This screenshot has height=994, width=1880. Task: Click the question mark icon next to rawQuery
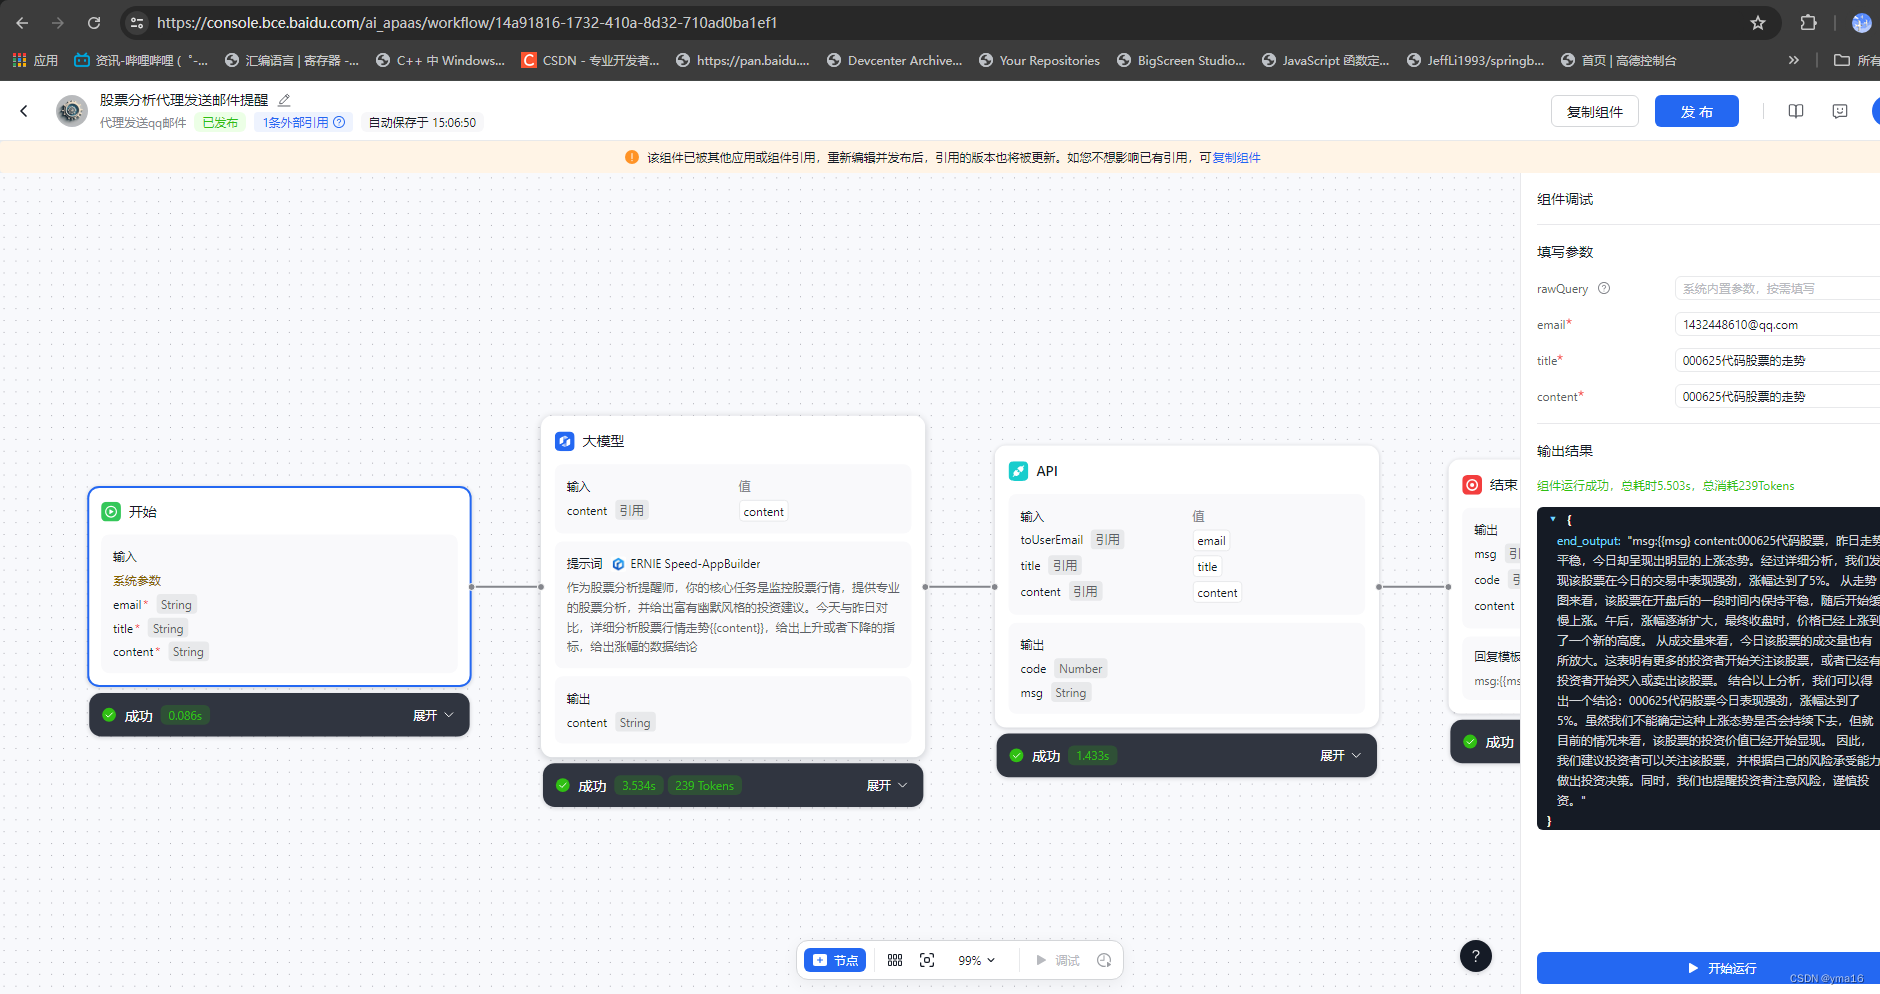pyautogui.click(x=1606, y=288)
